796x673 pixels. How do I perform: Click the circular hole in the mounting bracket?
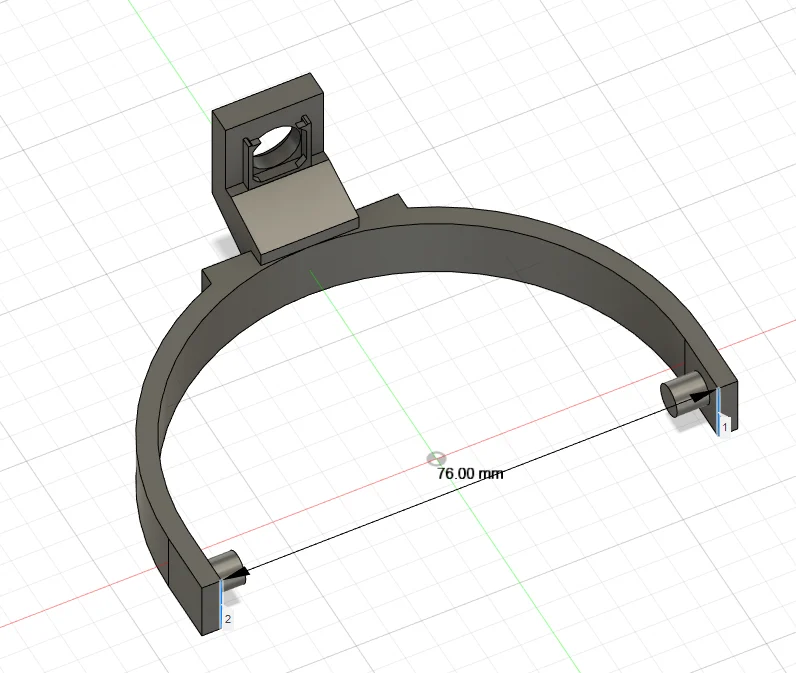coord(276,146)
